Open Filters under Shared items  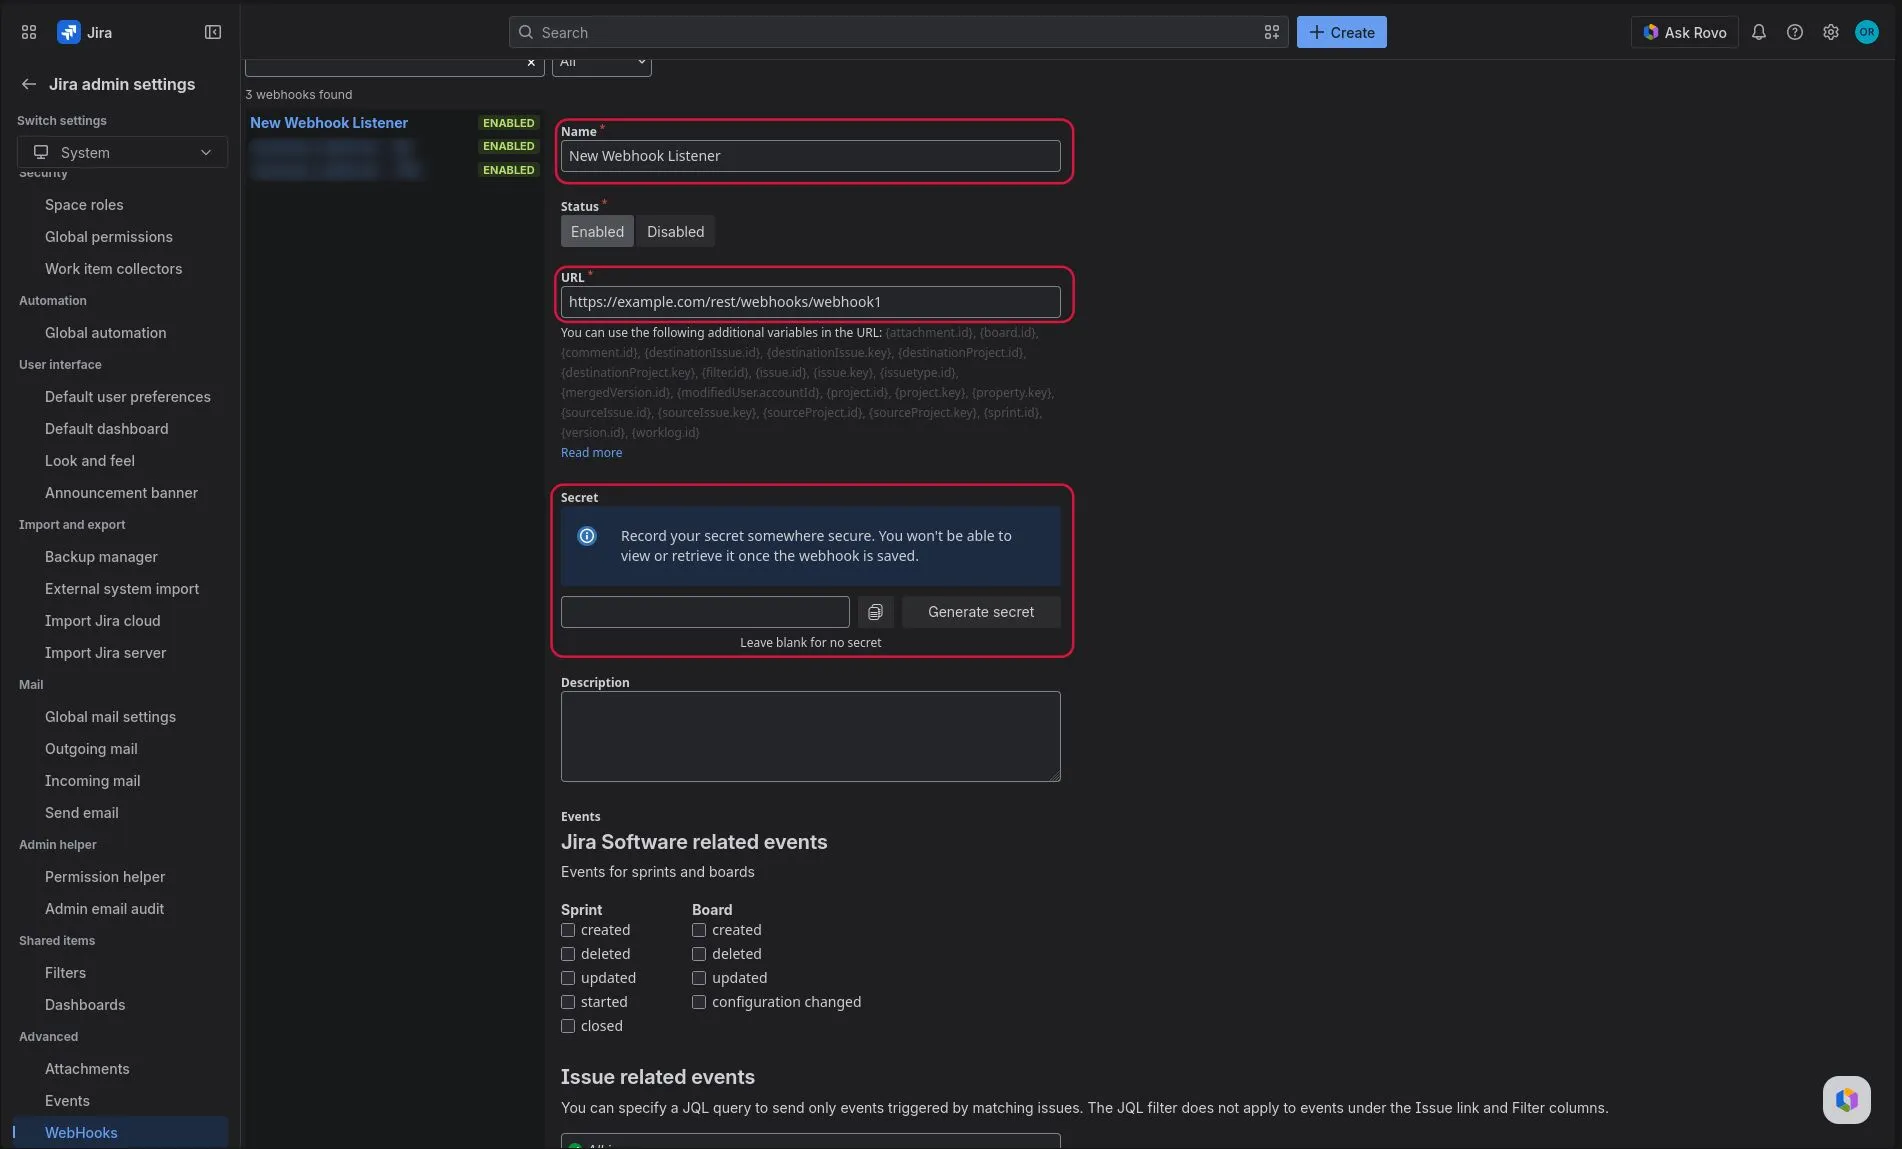tap(65, 973)
